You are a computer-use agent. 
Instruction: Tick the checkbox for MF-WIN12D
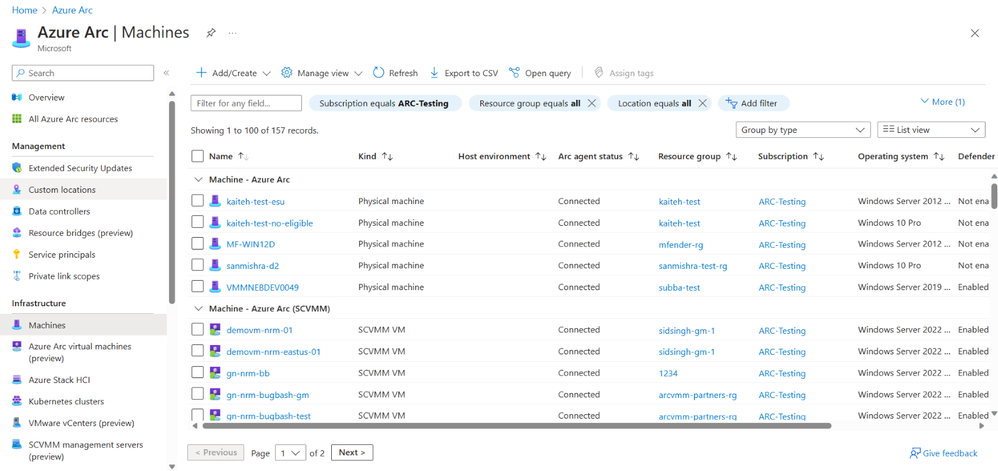198,244
